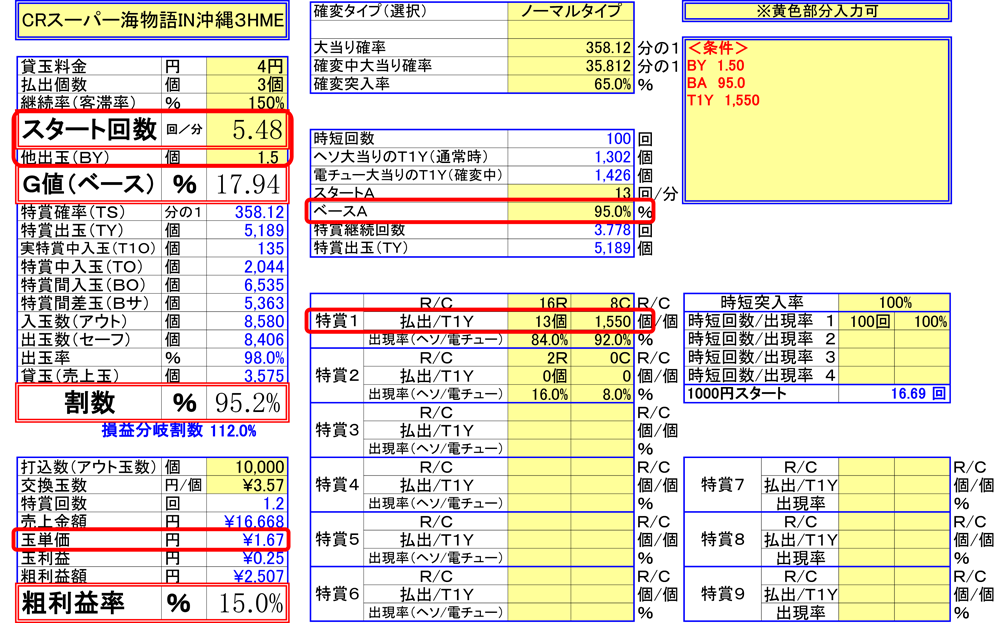Click the 確変突入率 value 65.0%
This screenshot has height=623, width=1000.
point(571,84)
